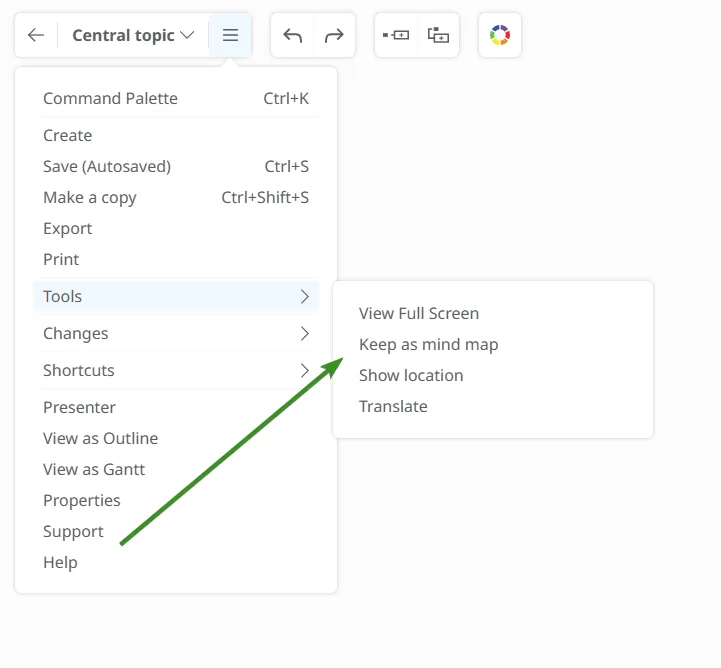Choose View Full Screen in Tools submenu

(419, 313)
